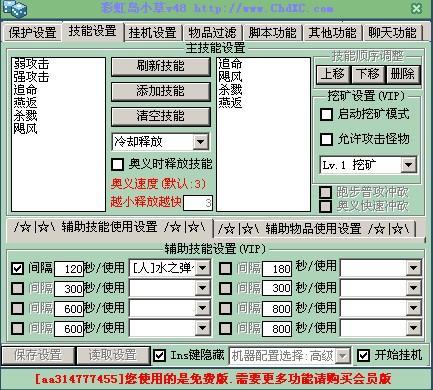This screenshot has width=433, height=390.
Task: Toggle the Ins键隐藏 checkbox
Action: coord(159,356)
